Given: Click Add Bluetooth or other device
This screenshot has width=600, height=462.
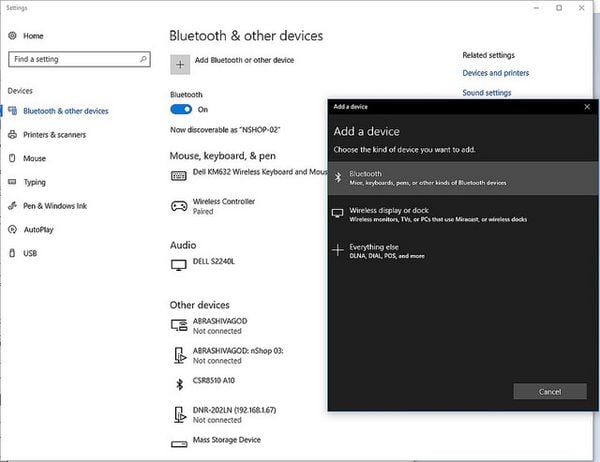Looking at the screenshot, I should [x=244, y=60].
